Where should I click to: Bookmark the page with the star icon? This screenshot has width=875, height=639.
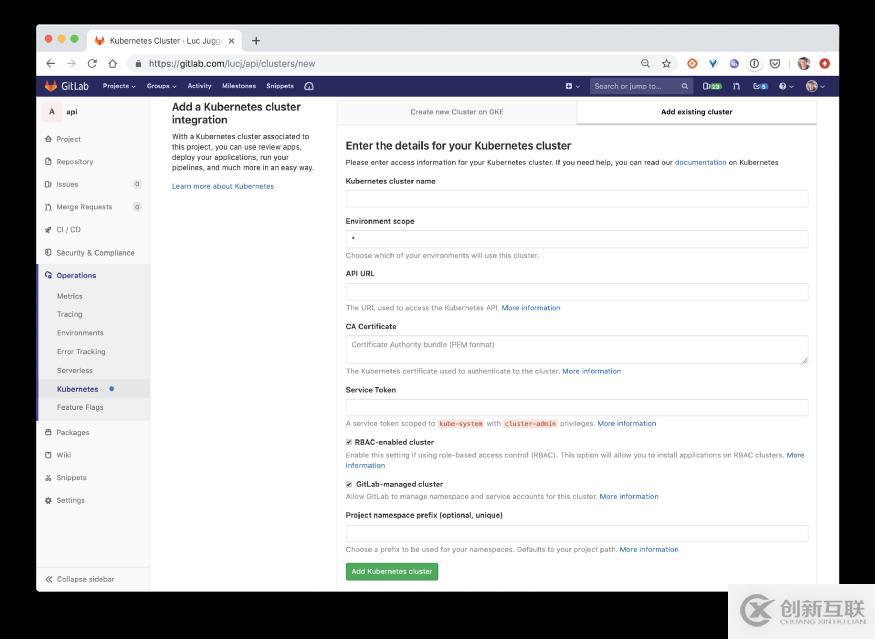coord(666,63)
